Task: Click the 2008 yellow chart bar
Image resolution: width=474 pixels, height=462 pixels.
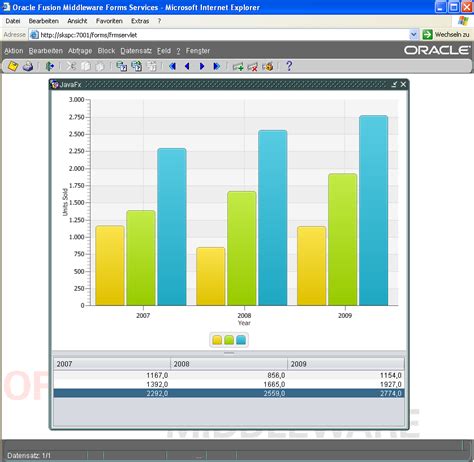Action: click(211, 276)
